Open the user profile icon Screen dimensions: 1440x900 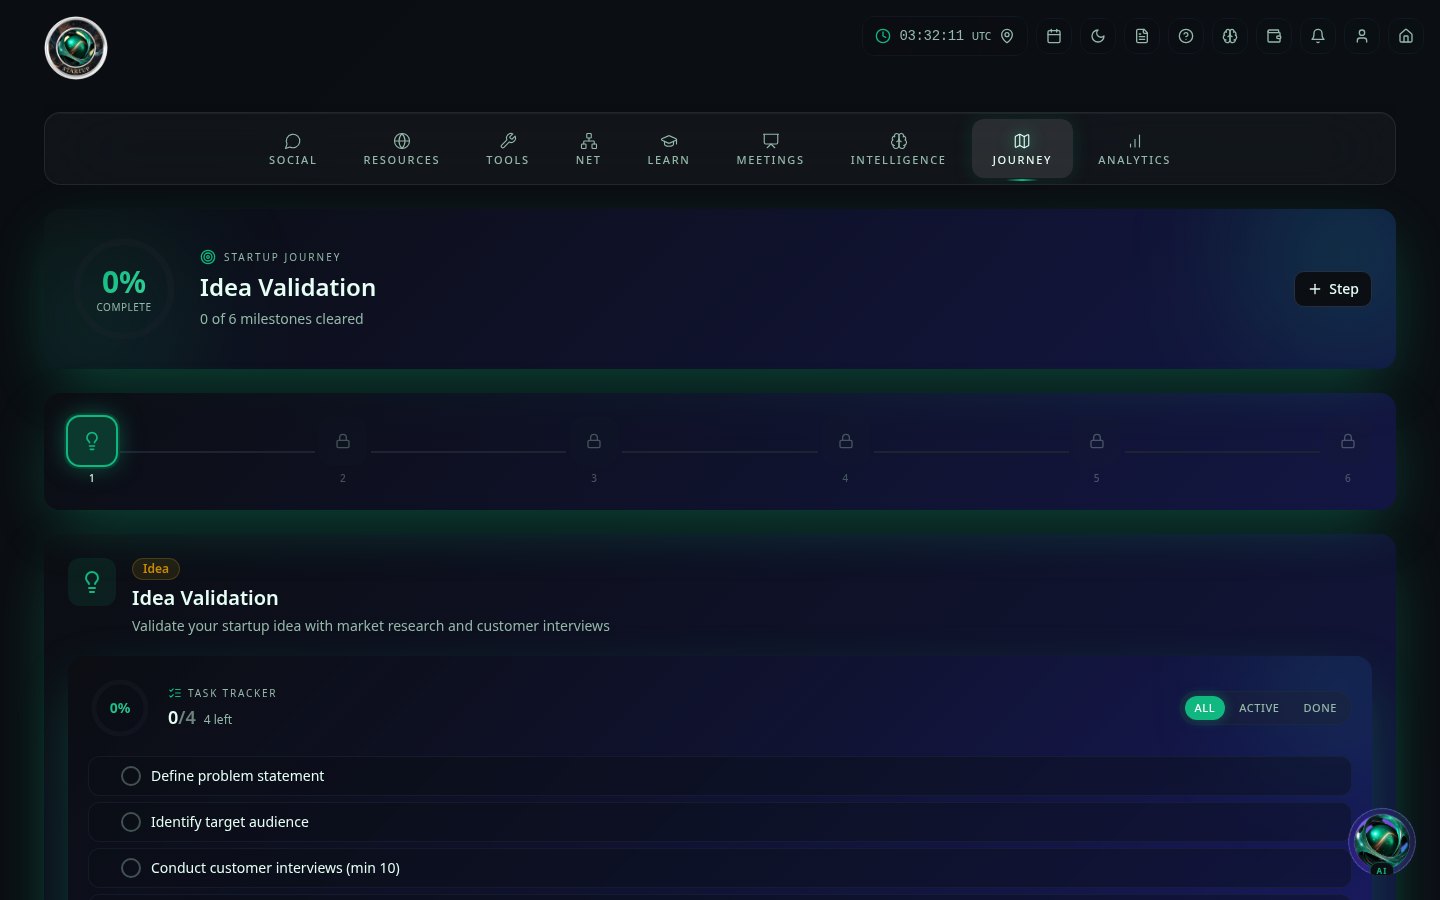point(1362,36)
